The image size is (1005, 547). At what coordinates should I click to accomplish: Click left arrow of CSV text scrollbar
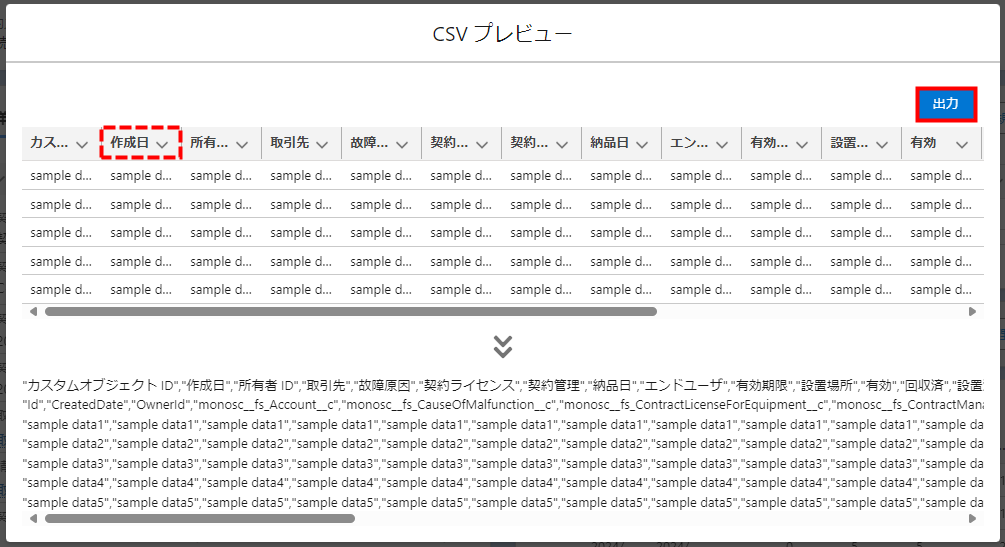coord(33,519)
